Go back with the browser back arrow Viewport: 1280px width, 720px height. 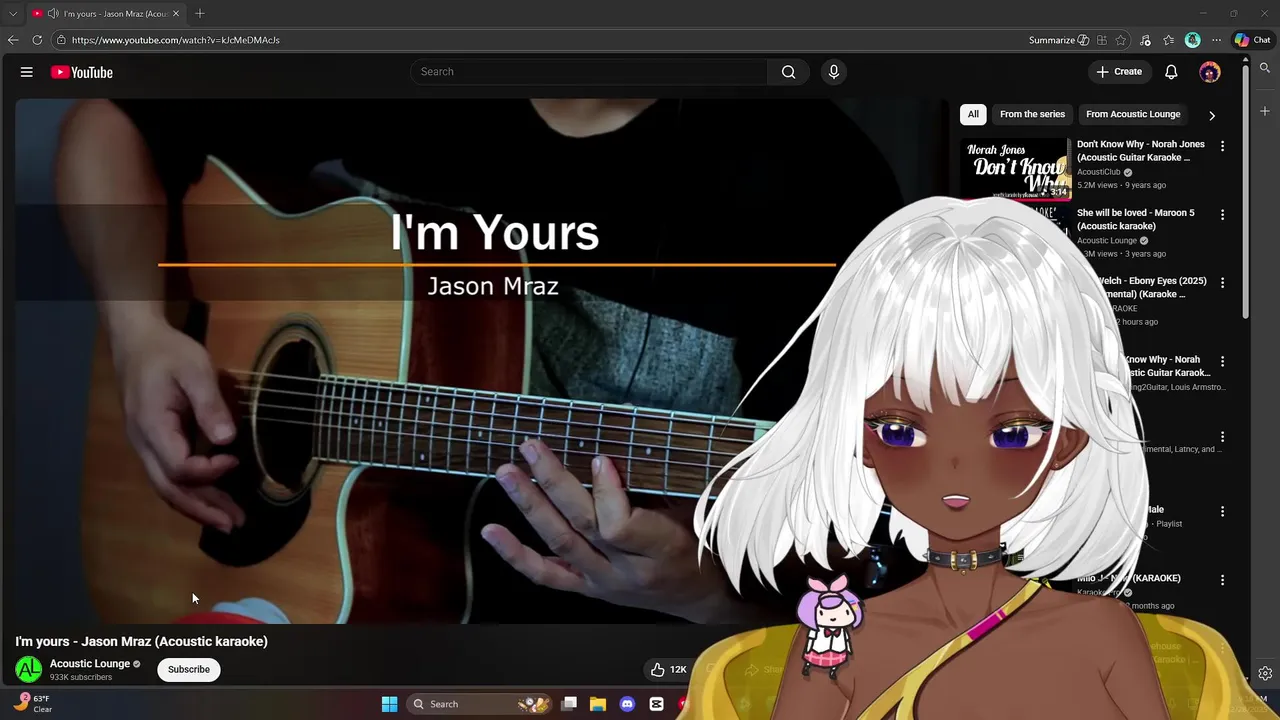coord(13,40)
